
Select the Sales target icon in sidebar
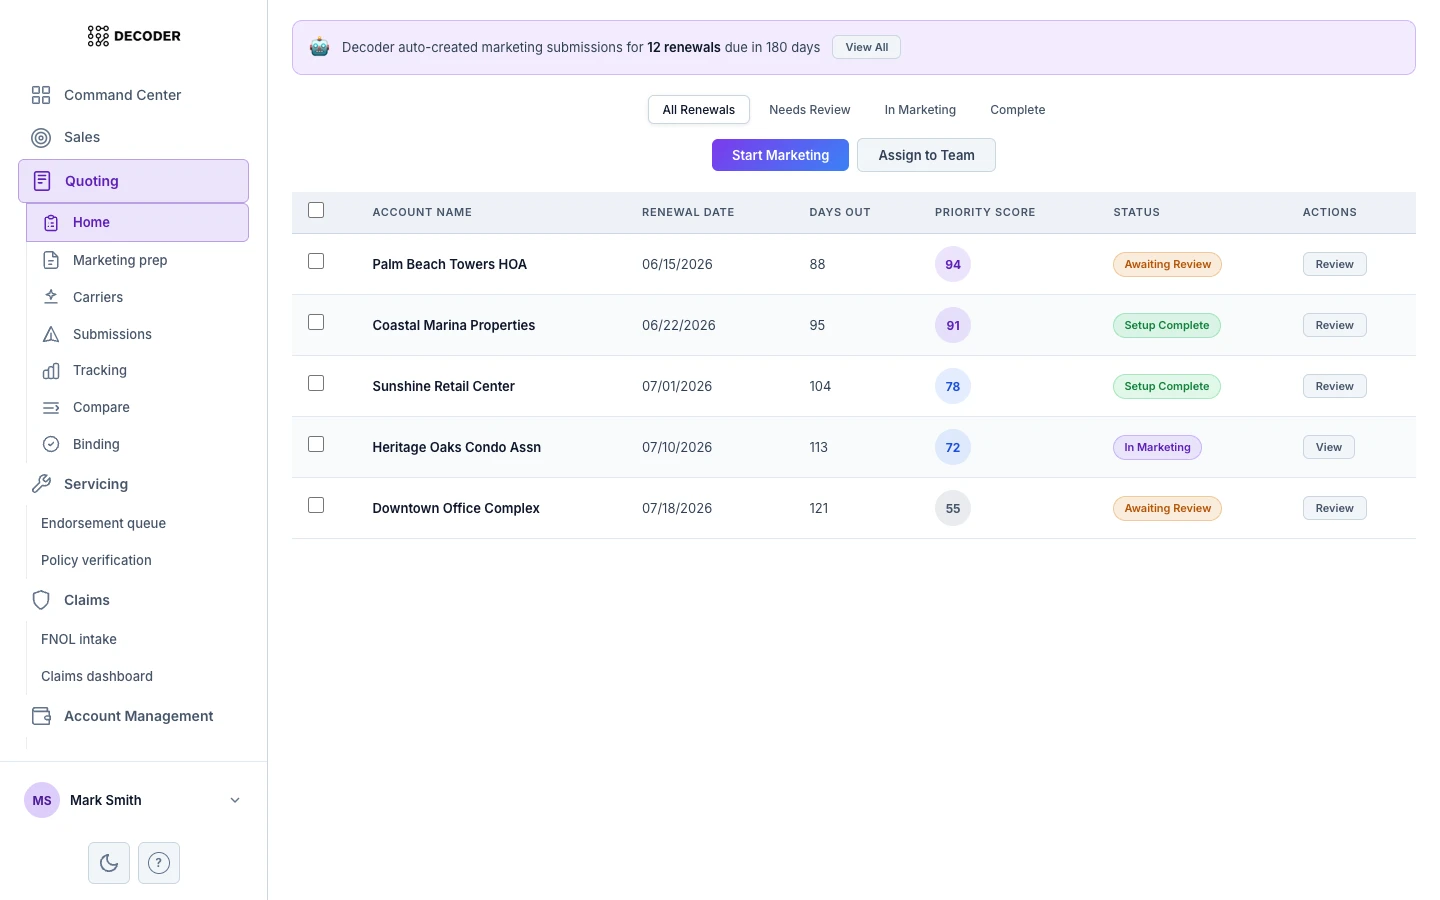click(41, 138)
